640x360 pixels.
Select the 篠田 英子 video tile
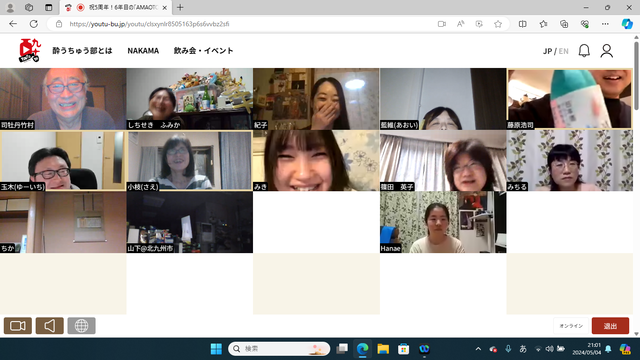pyautogui.click(x=443, y=160)
